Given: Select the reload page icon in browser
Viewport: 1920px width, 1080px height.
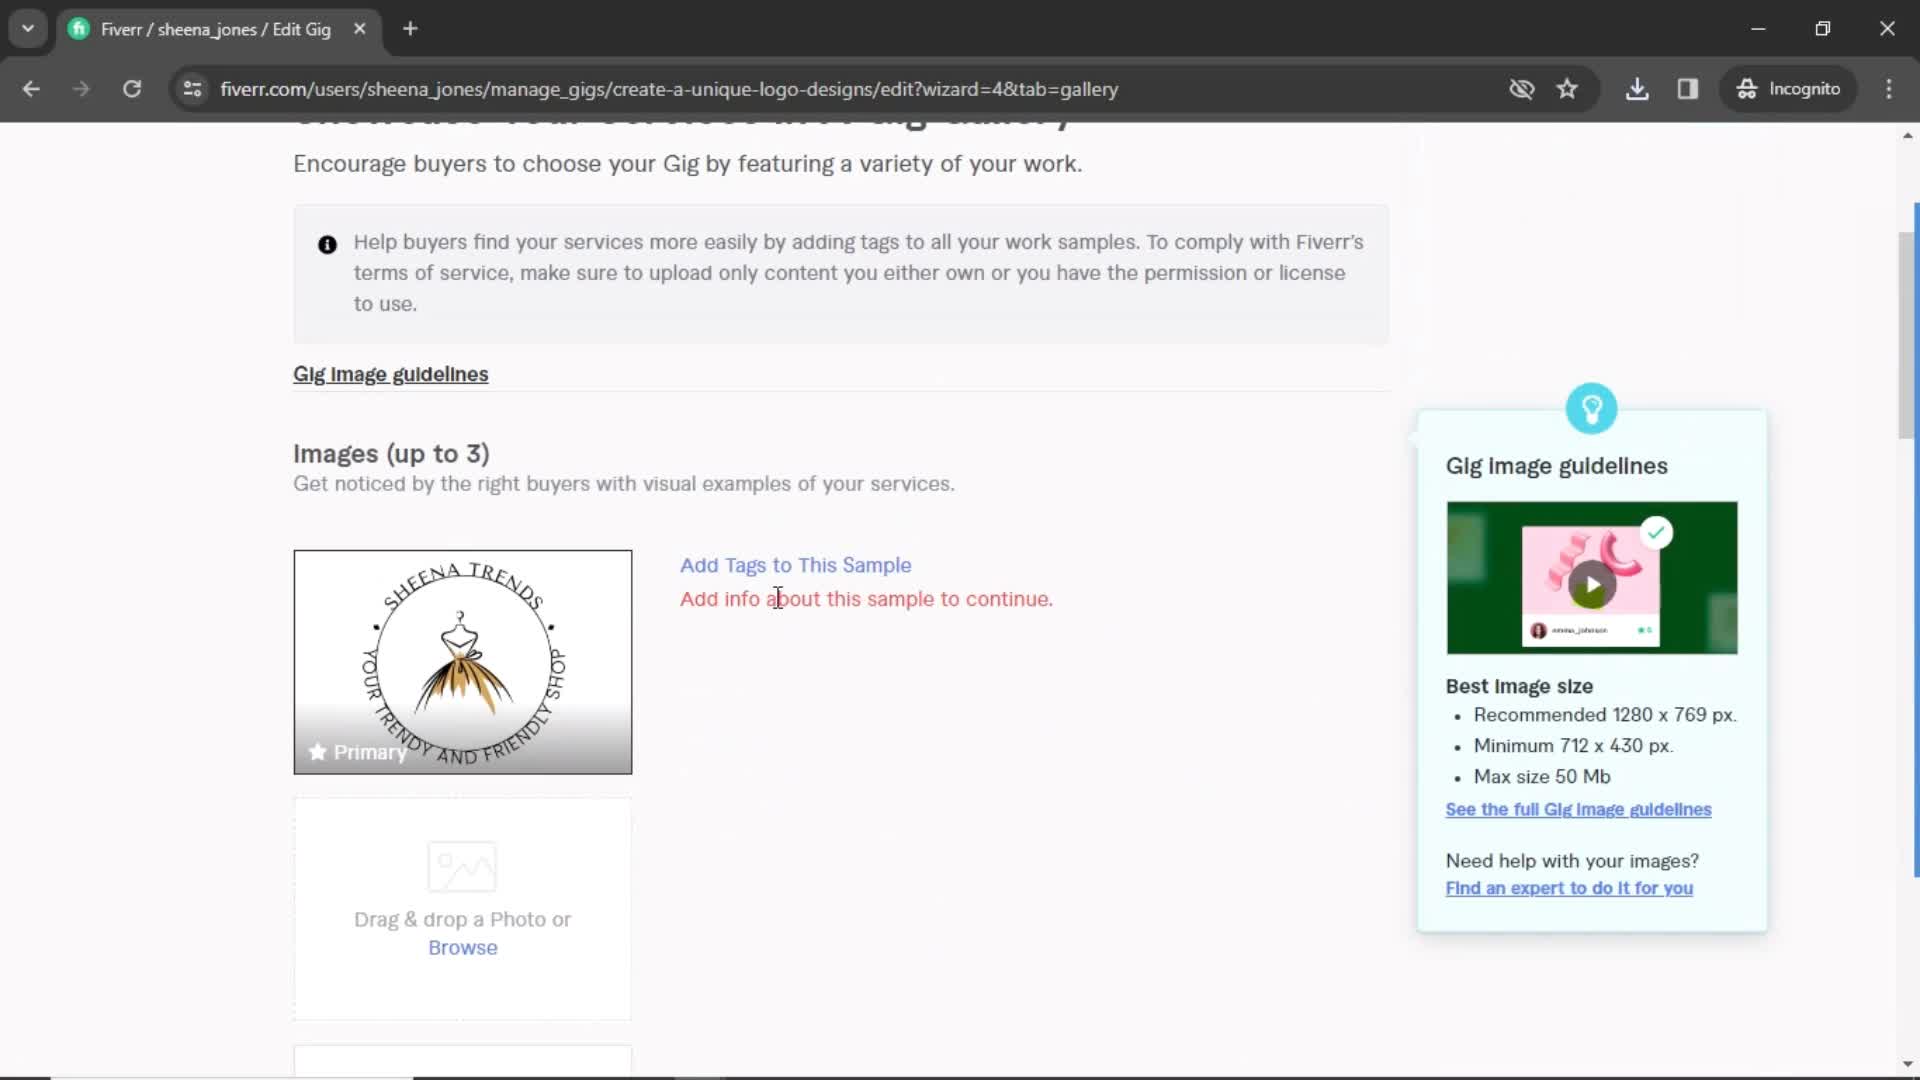Looking at the screenshot, I should (132, 88).
